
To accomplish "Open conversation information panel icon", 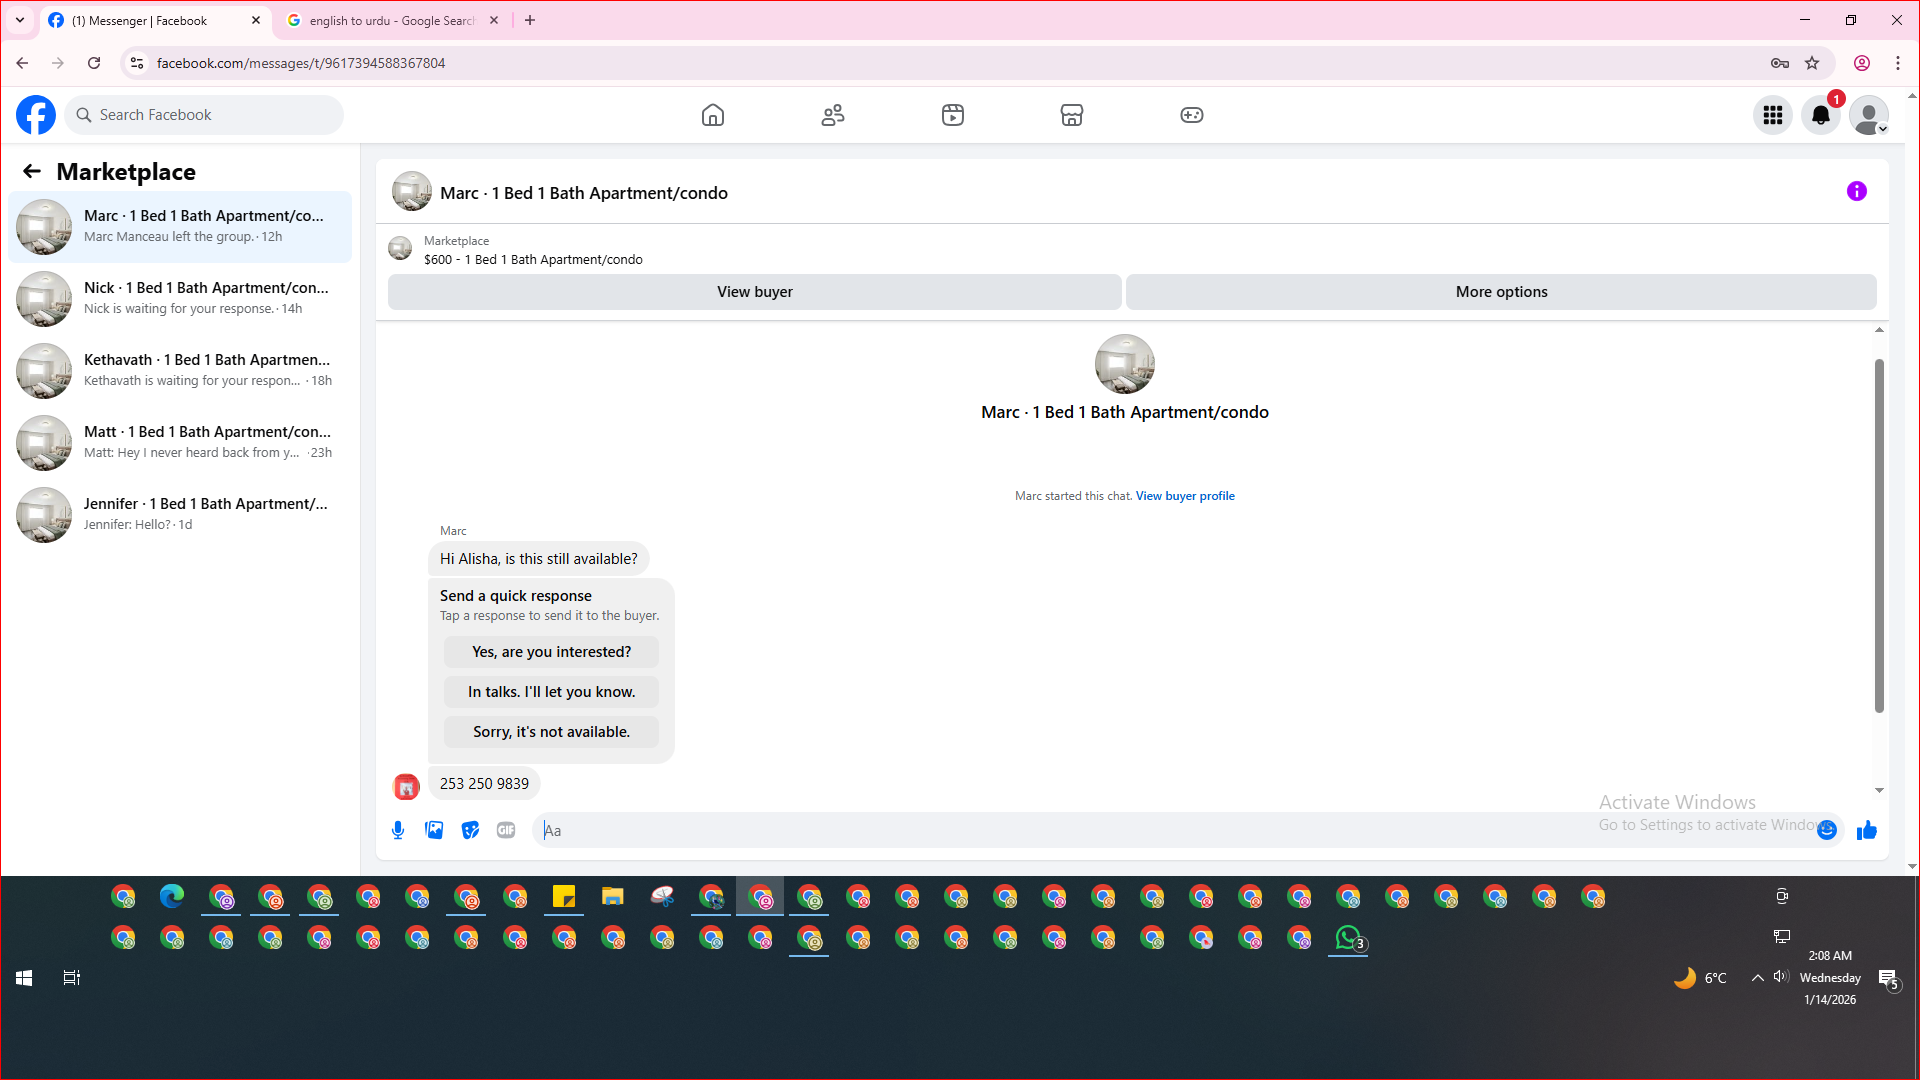I will [1856, 191].
